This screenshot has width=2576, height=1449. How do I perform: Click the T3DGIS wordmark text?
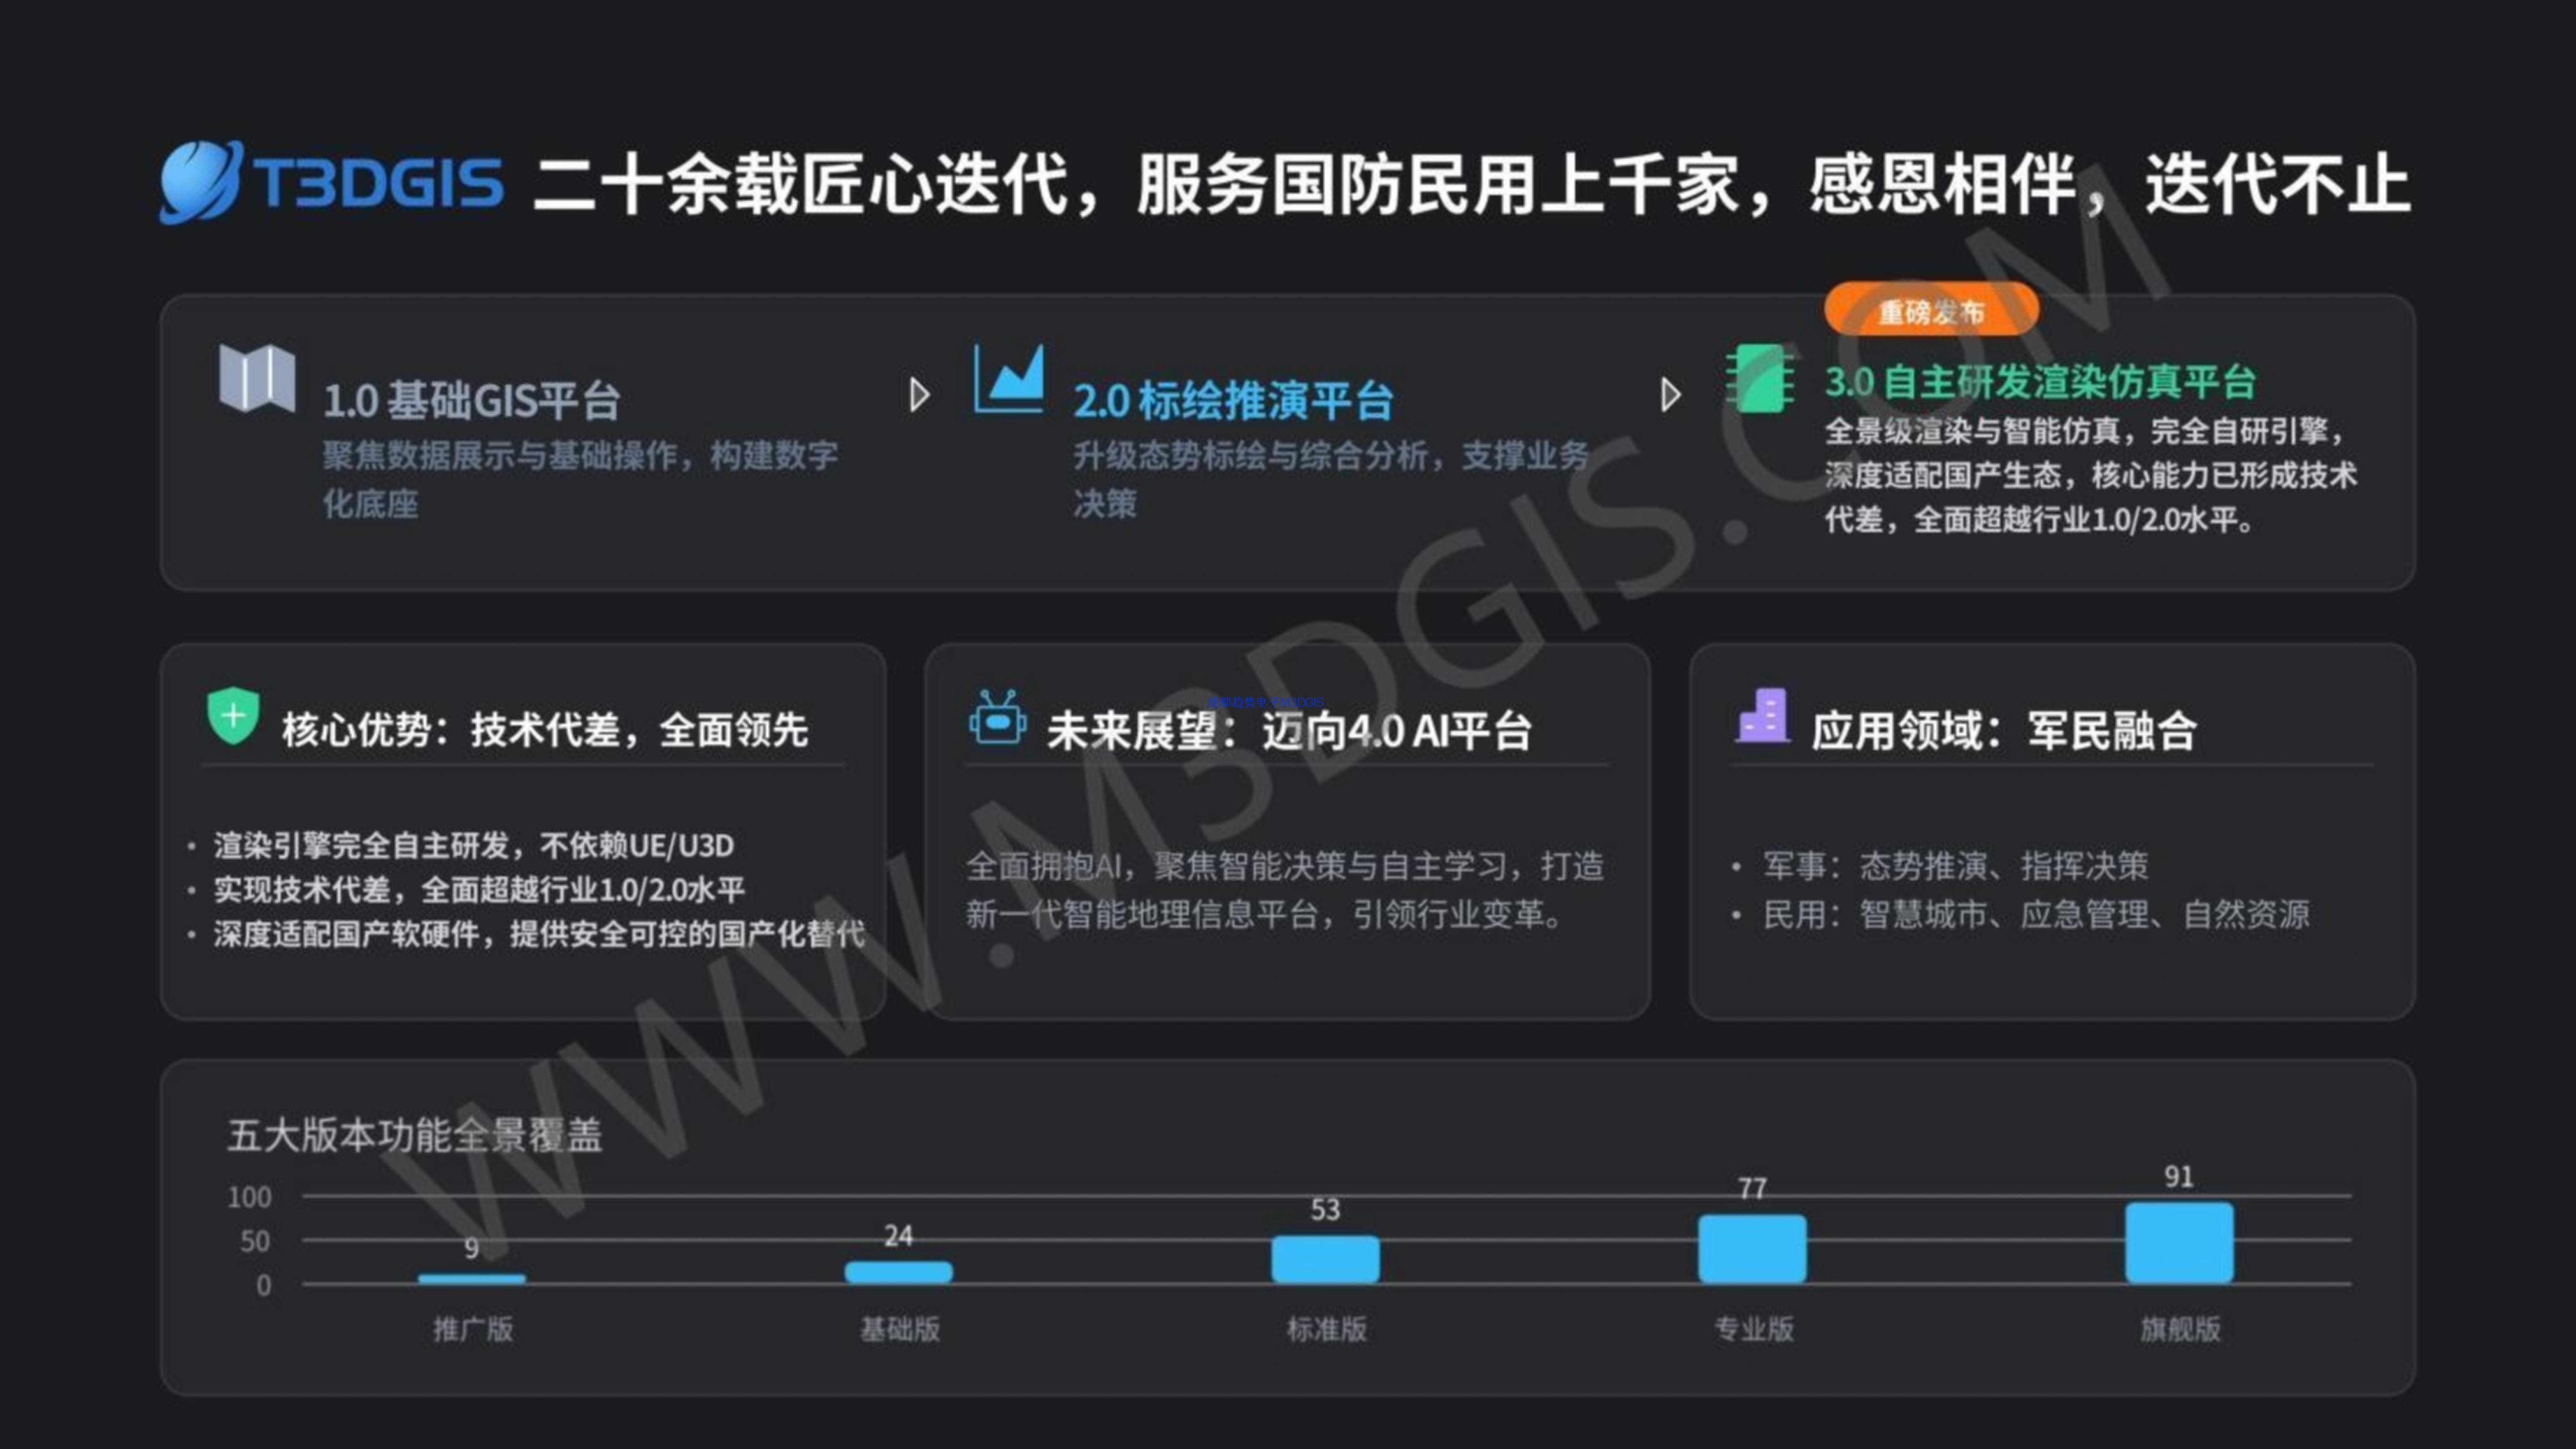tap(378, 184)
